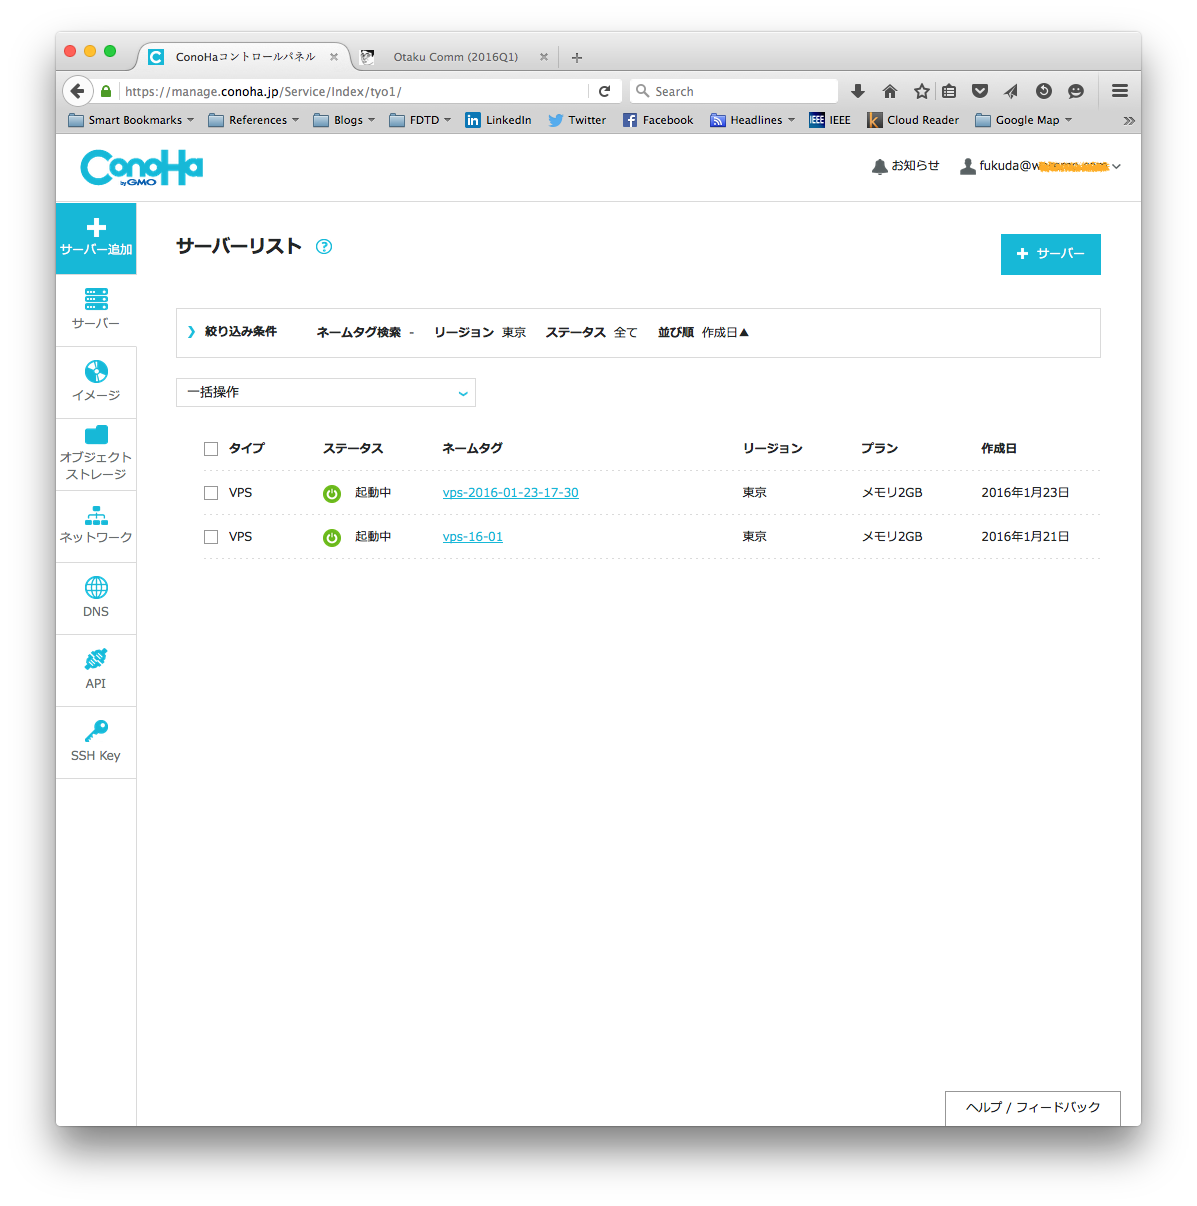1197x1206 pixels.
Task: Open the DNS globe icon in sidebar
Action: [96, 587]
